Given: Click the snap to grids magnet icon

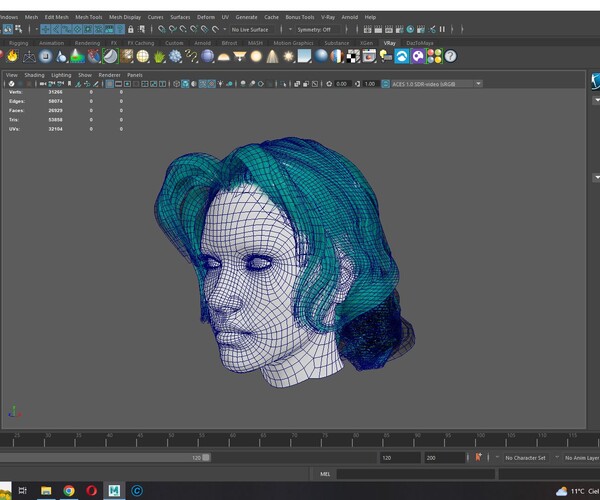Looking at the screenshot, I should [x=162, y=29].
